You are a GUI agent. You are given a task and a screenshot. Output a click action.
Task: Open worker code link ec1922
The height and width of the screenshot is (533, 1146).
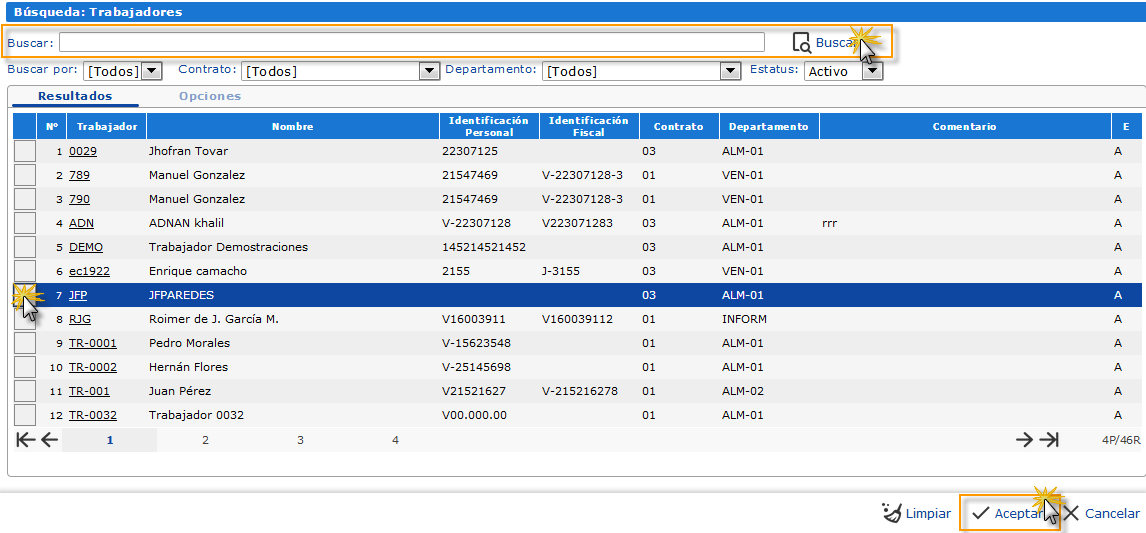pyautogui.click(x=89, y=271)
